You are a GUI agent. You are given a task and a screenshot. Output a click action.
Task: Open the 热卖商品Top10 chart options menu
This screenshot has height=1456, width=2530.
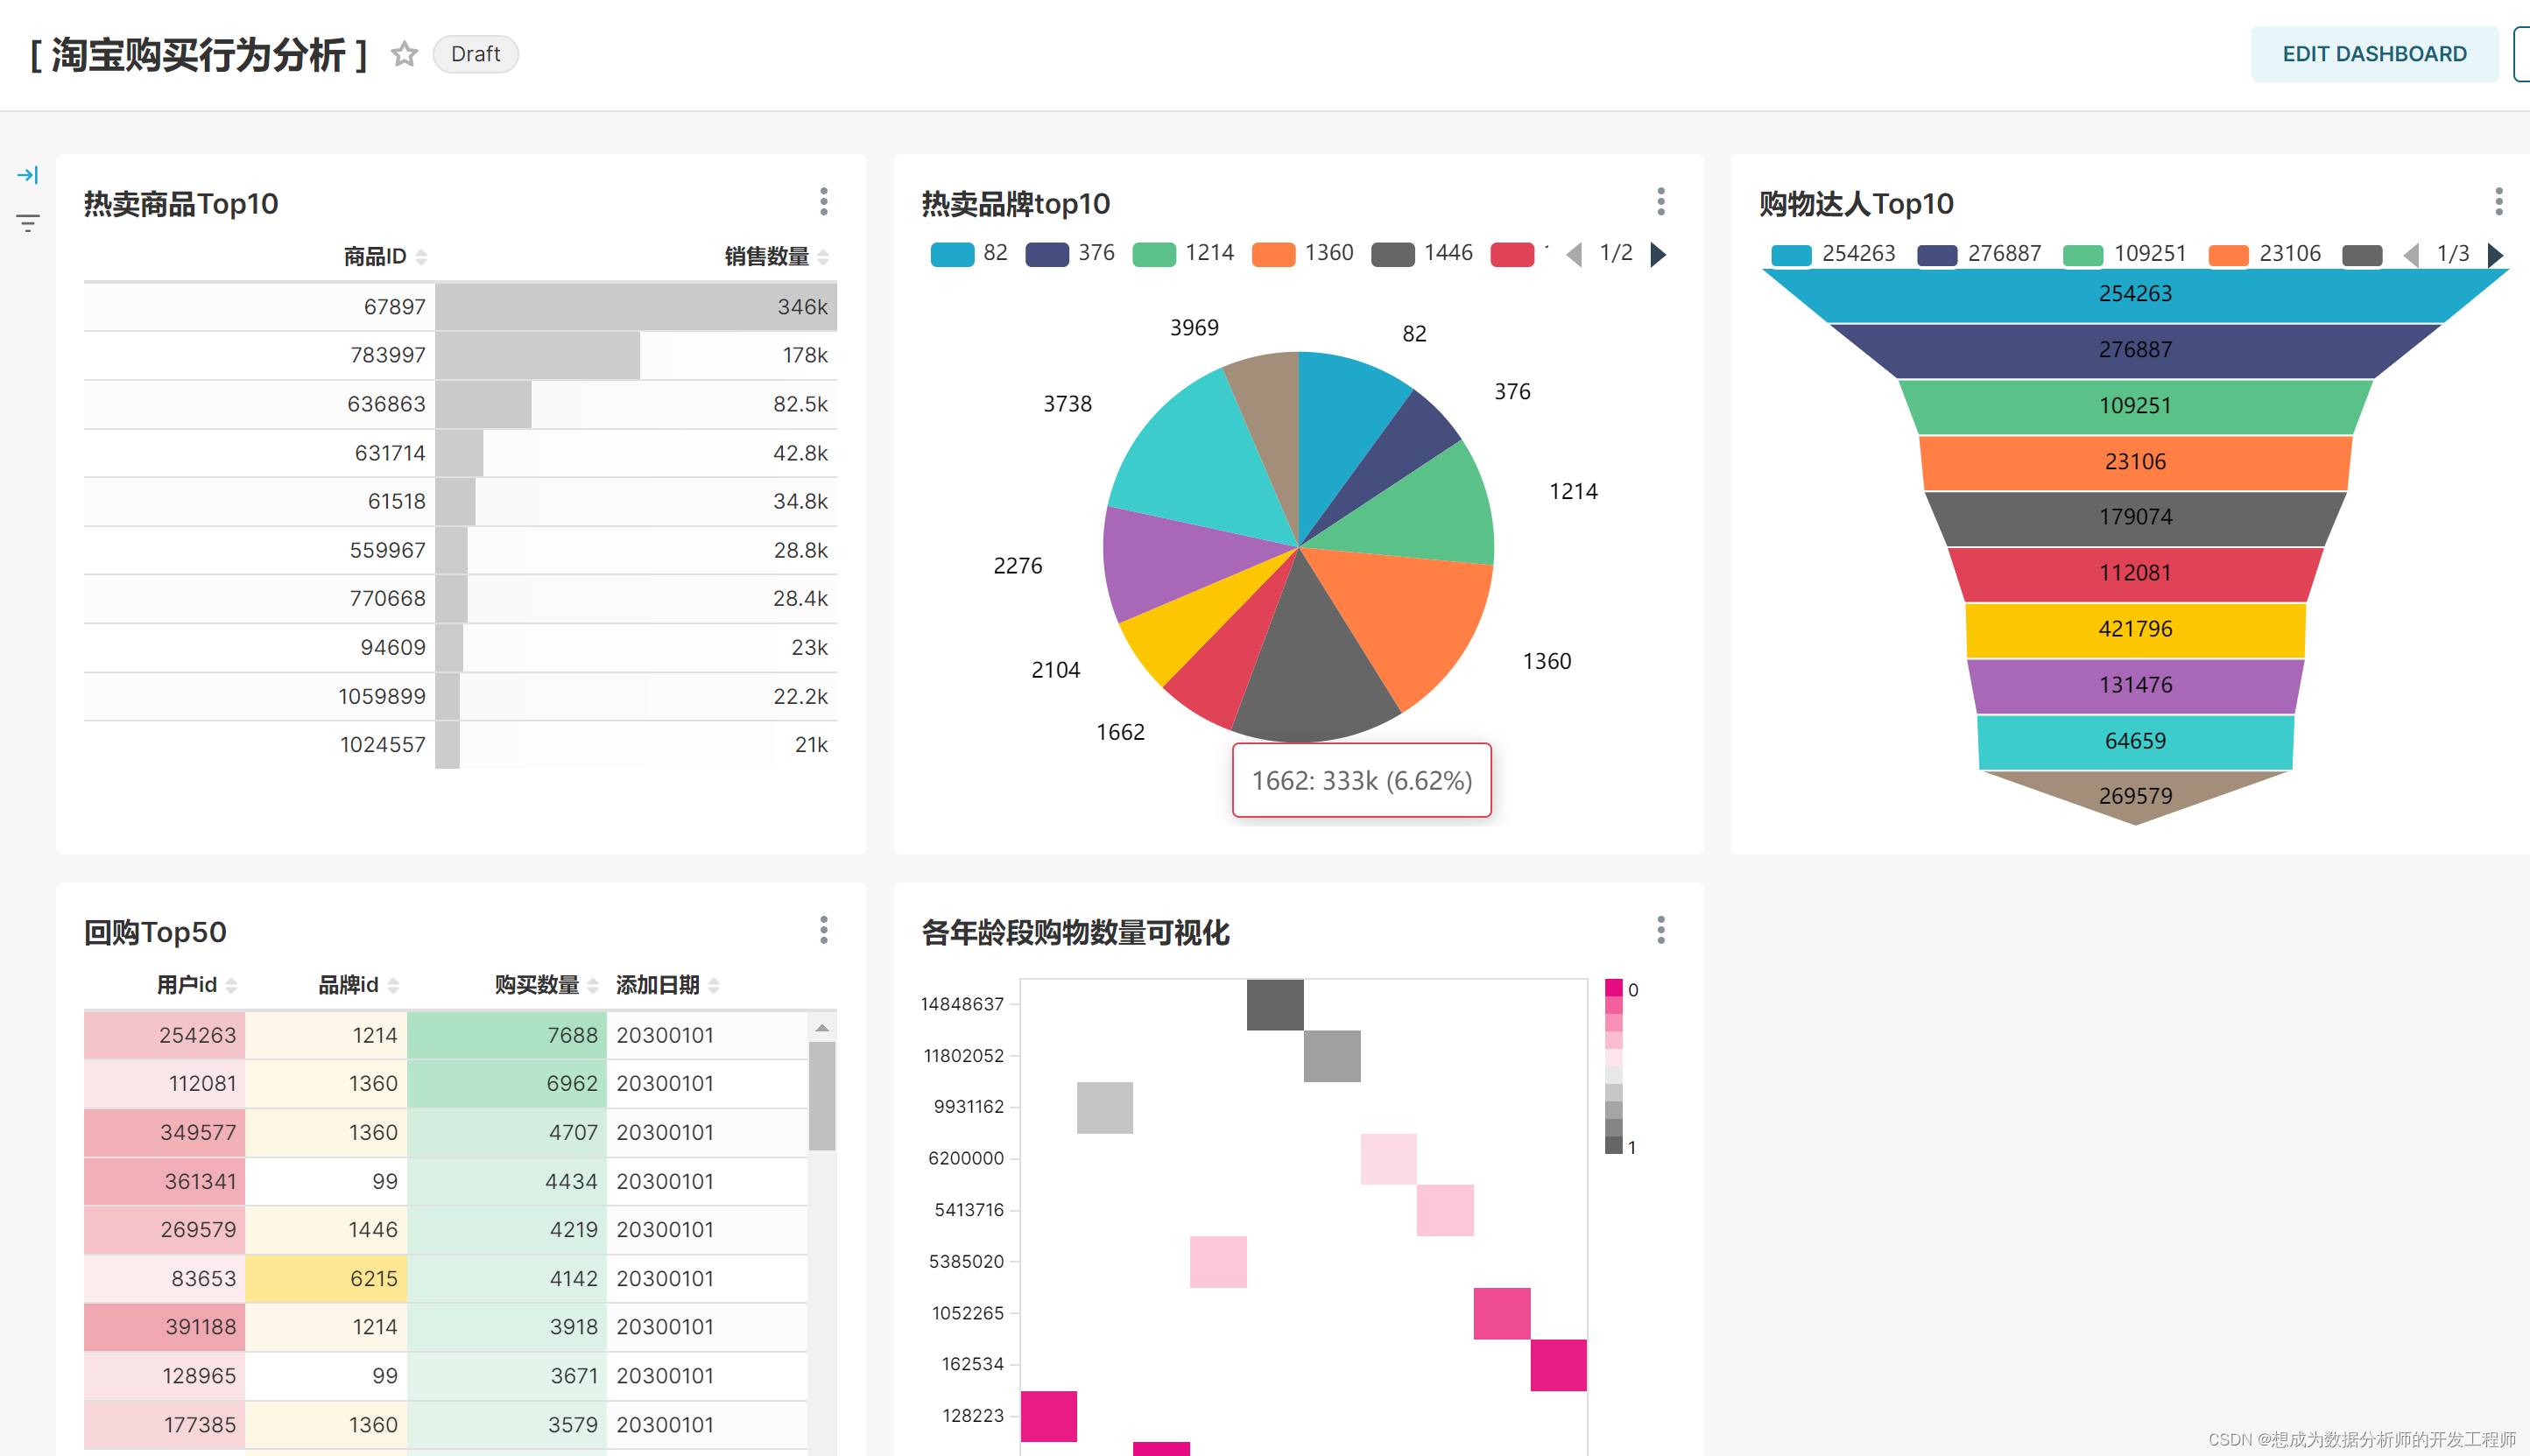point(824,202)
